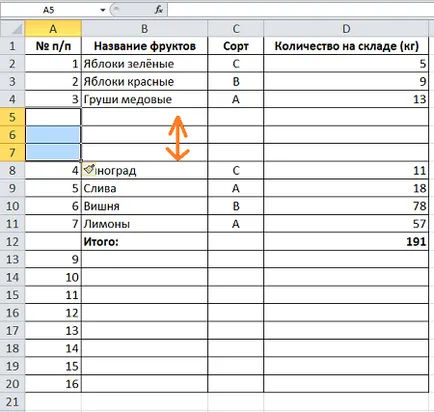Click the cell 'Яблоки зелёные'
The image size is (434, 412).
pos(144,64)
